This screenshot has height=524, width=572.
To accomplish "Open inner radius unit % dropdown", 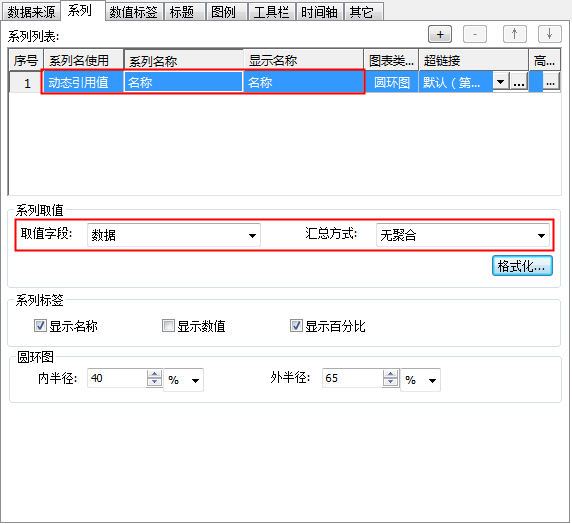I will [183, 380].
